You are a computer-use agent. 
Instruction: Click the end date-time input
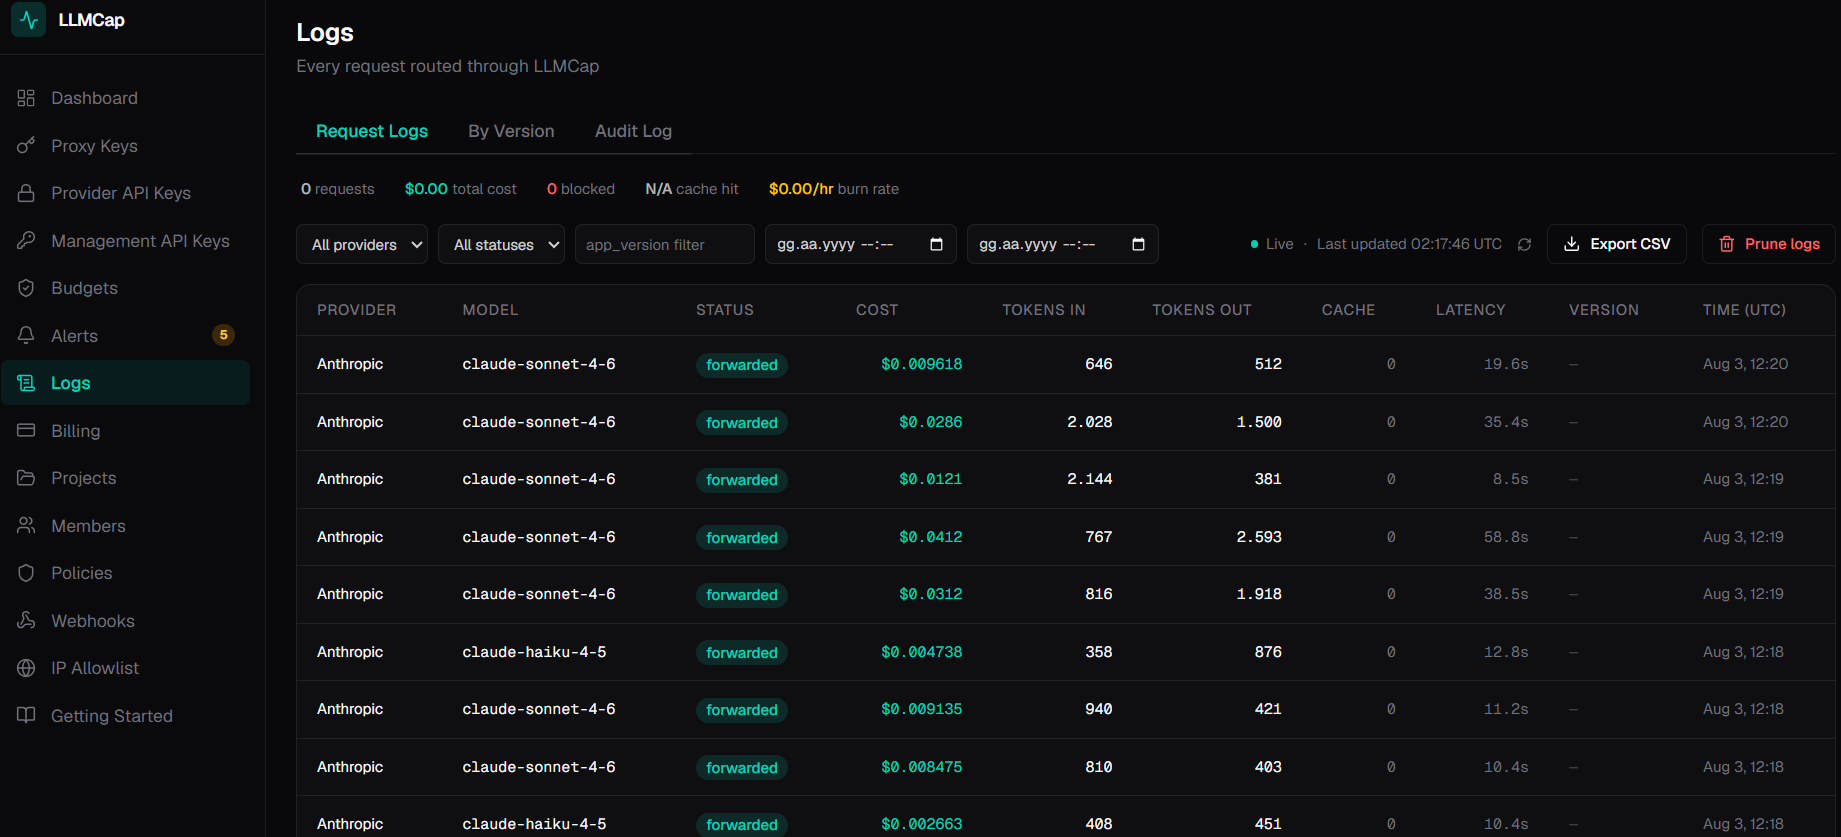tap(1063, 244)
